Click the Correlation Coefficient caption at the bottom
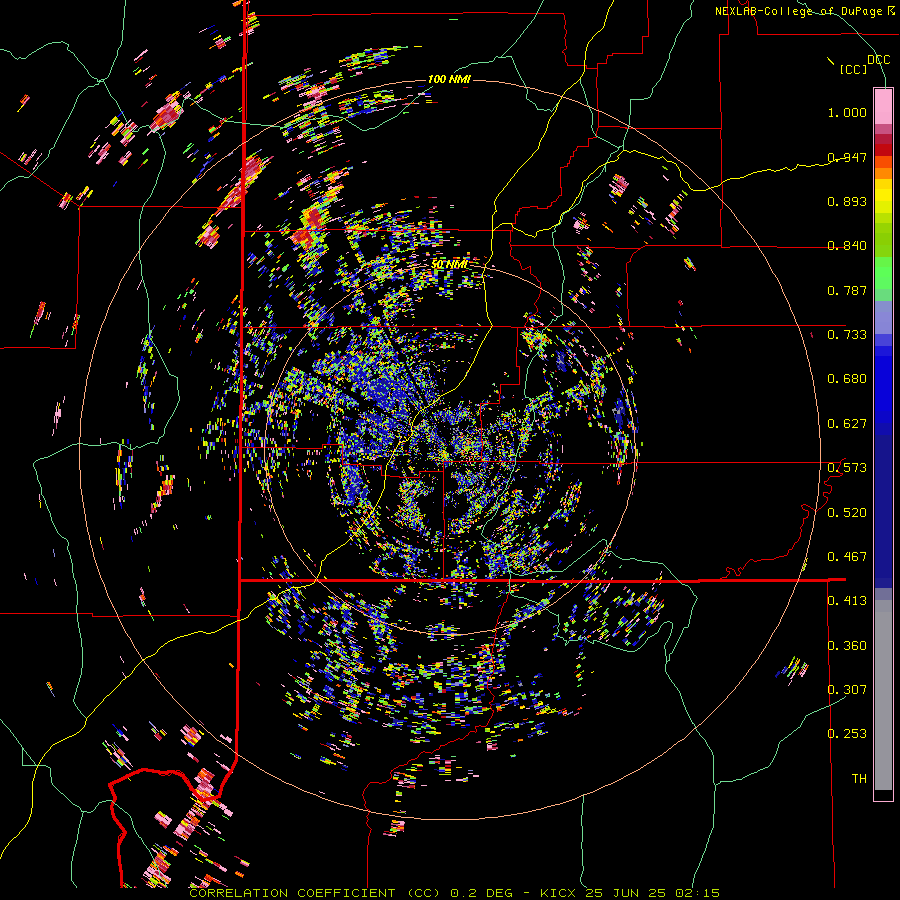The width and height of the screenshot is (900, 900). point(454,893)
